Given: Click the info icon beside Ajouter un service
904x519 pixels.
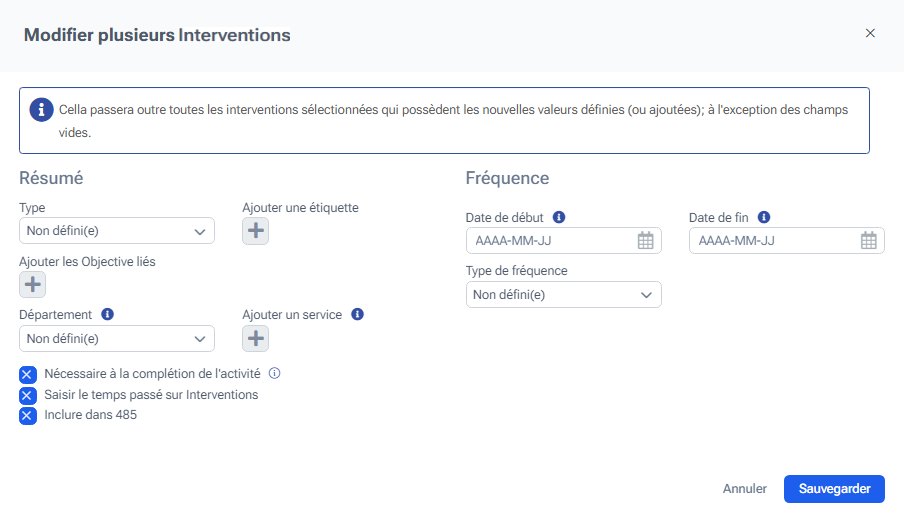Looking at the screenshot, I should 357,314.
